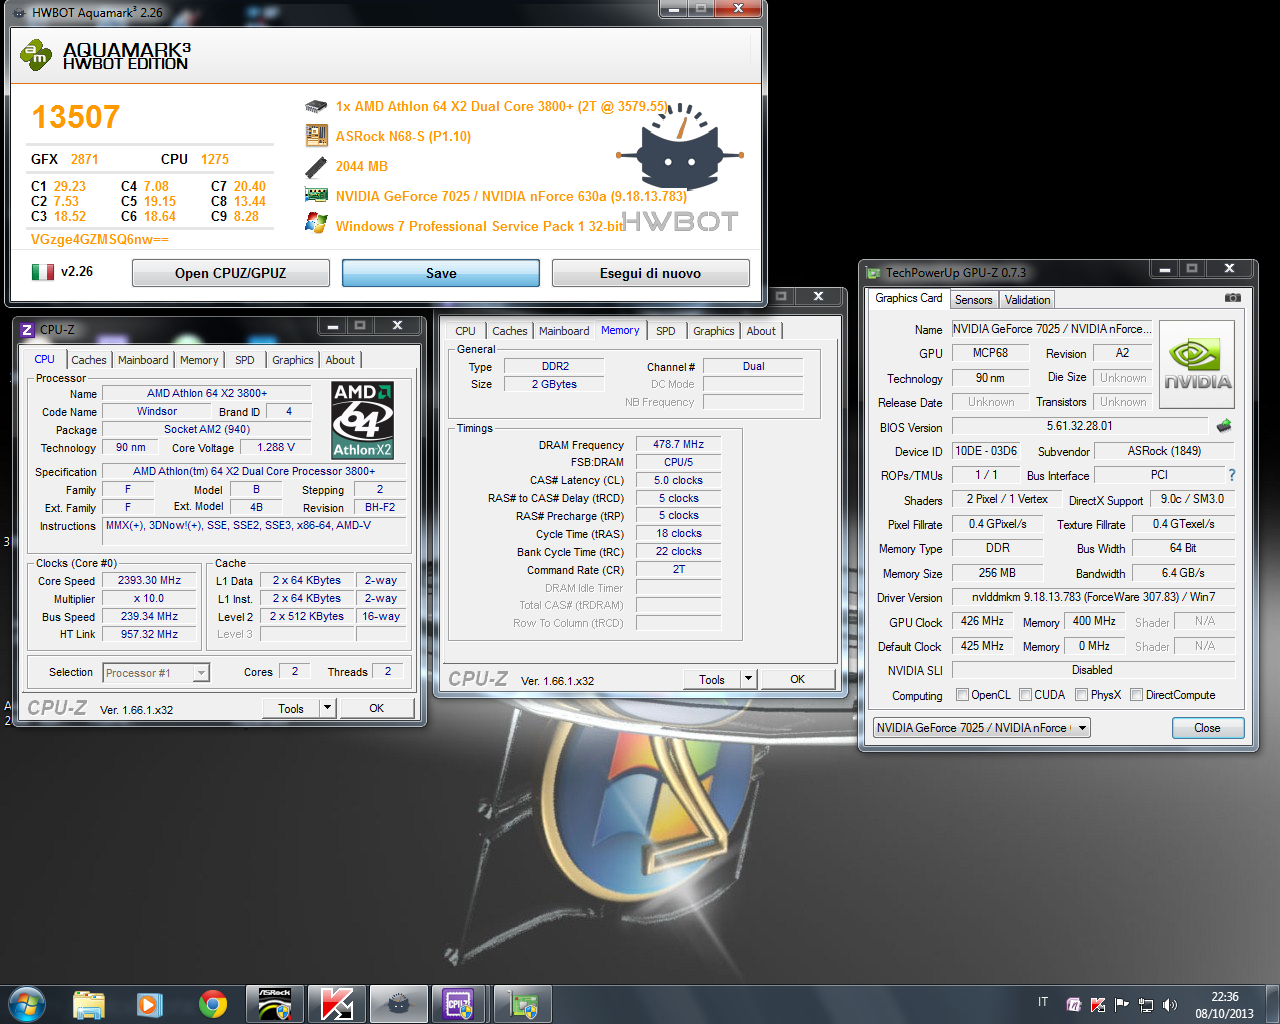Viewport: 1280px width, 1024px height.
Task: Switch to the GPU-Z taskbar icon
Action: (x=523, y=1004)
